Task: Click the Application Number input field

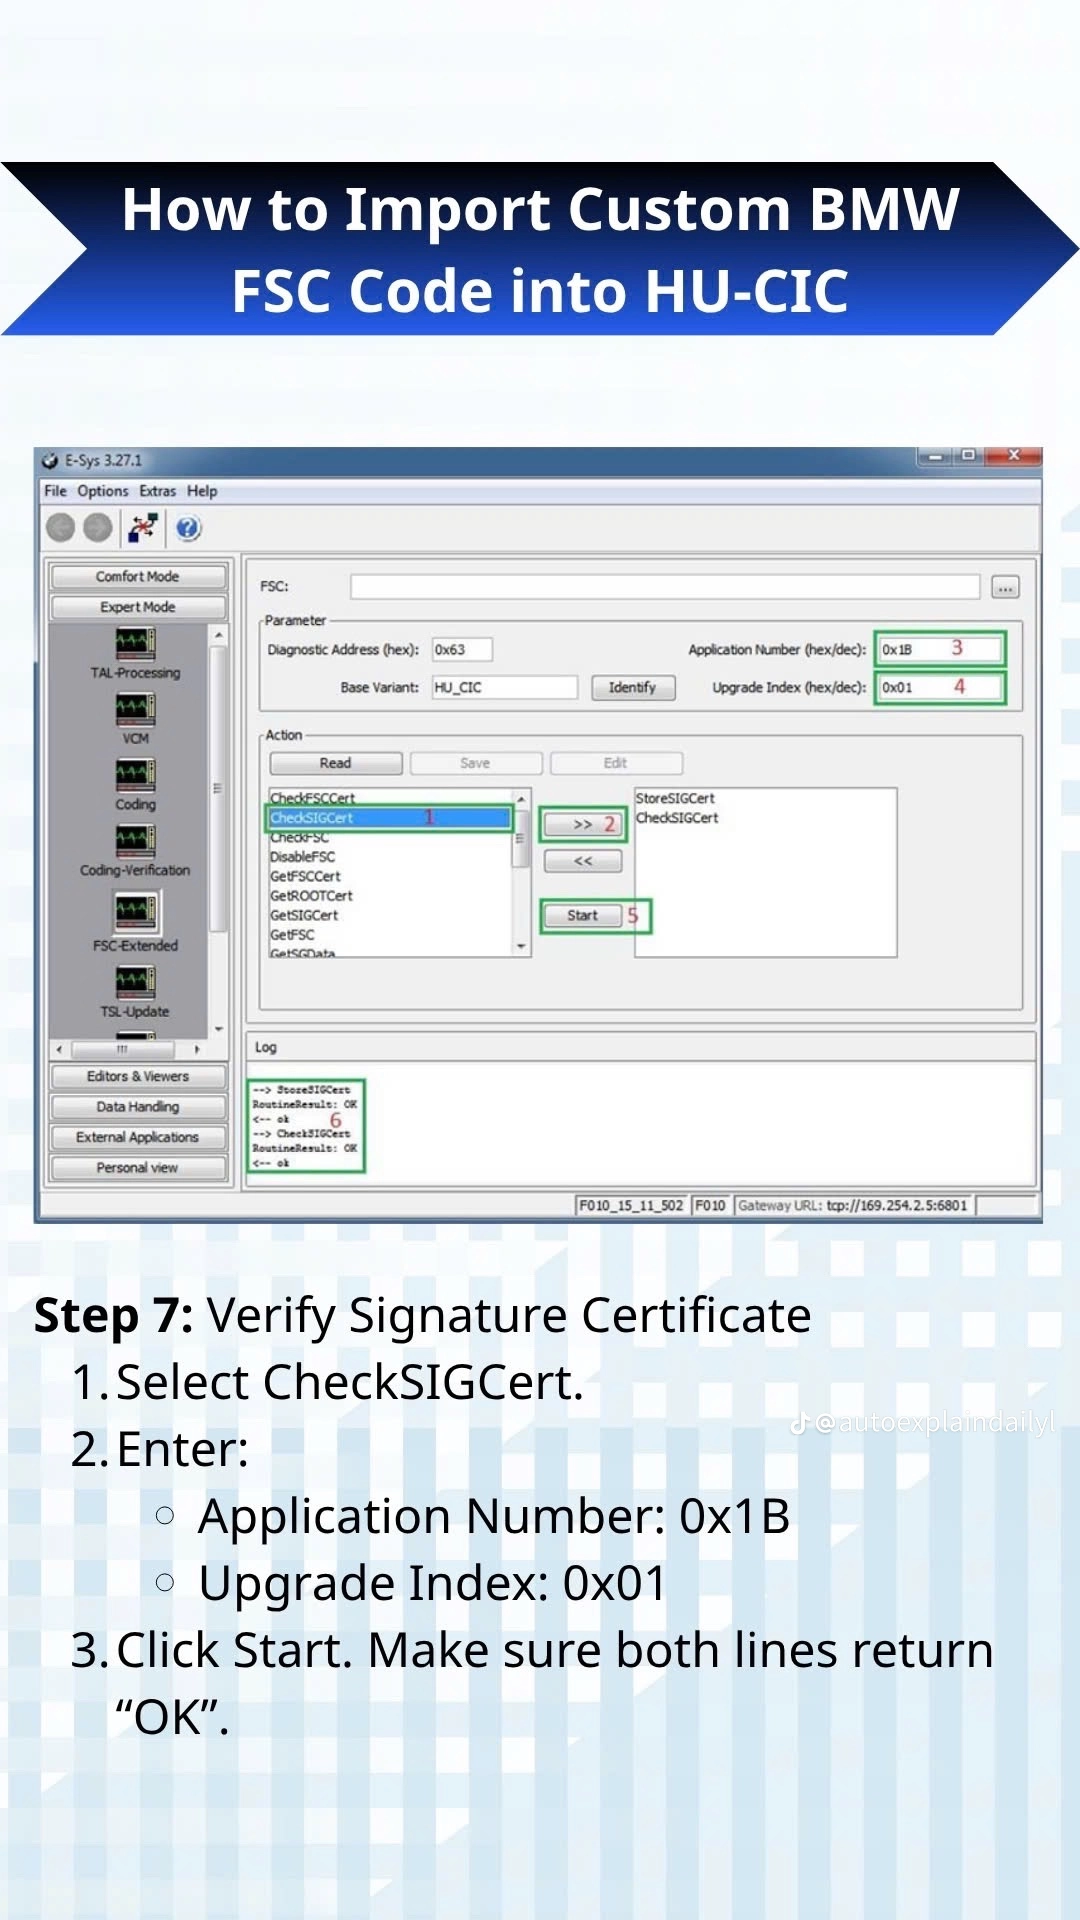Action: coord(939,649)
